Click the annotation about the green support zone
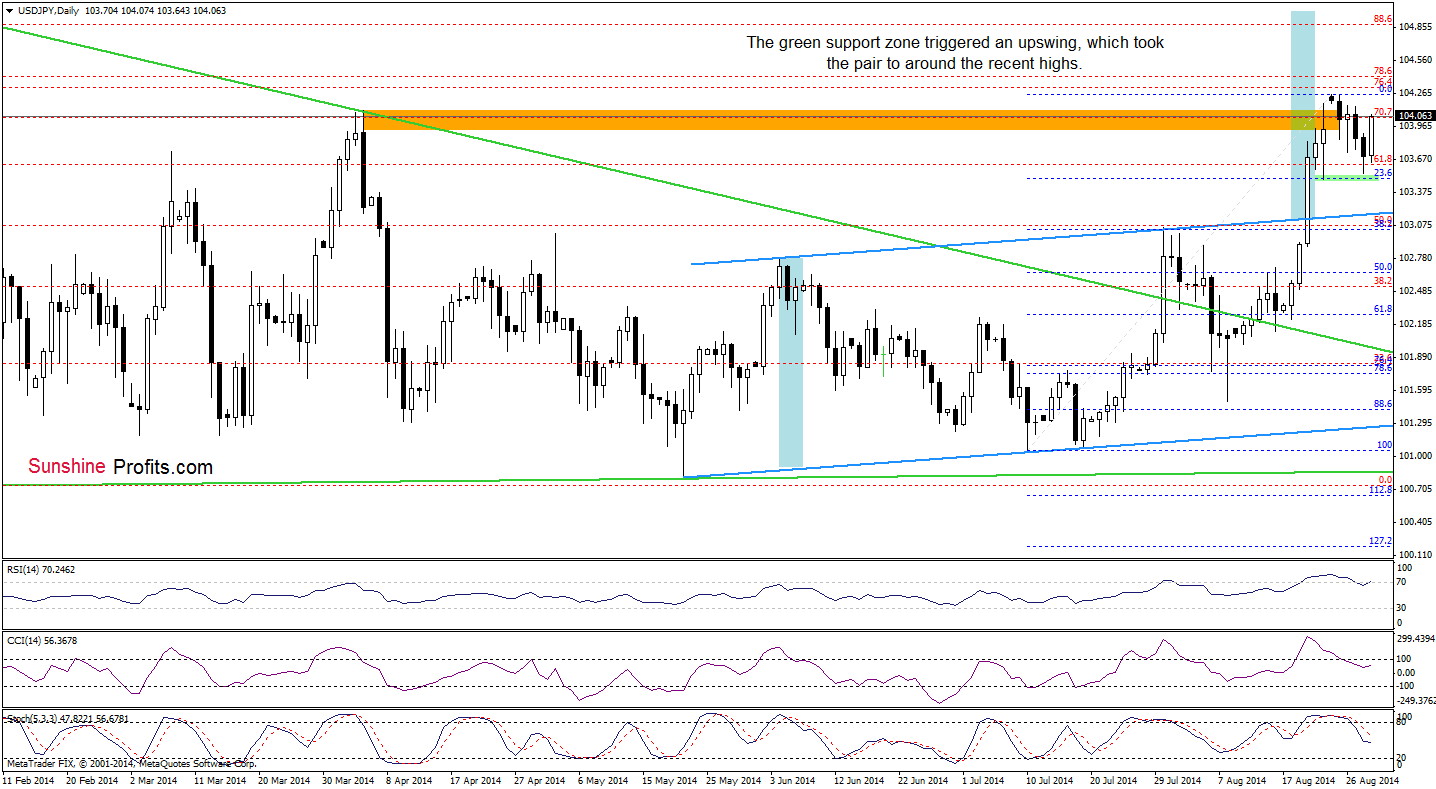 955,53
